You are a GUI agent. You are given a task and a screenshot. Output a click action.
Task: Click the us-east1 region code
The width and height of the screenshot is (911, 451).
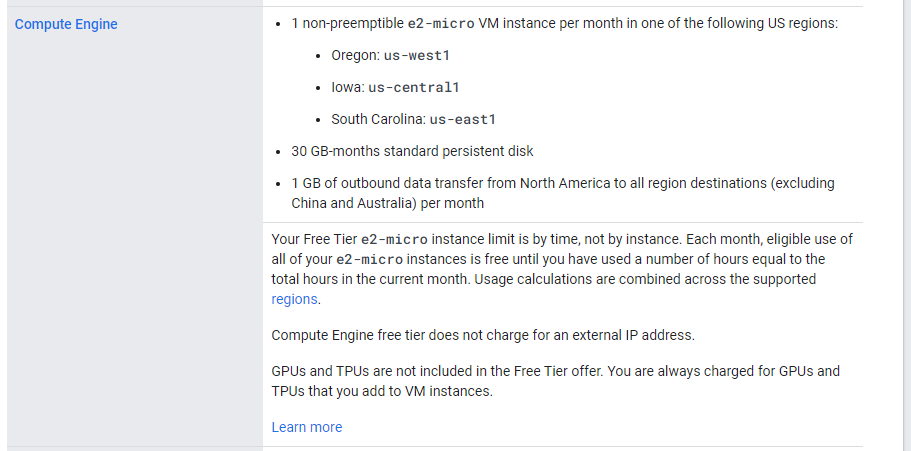[x=462, y=120]
